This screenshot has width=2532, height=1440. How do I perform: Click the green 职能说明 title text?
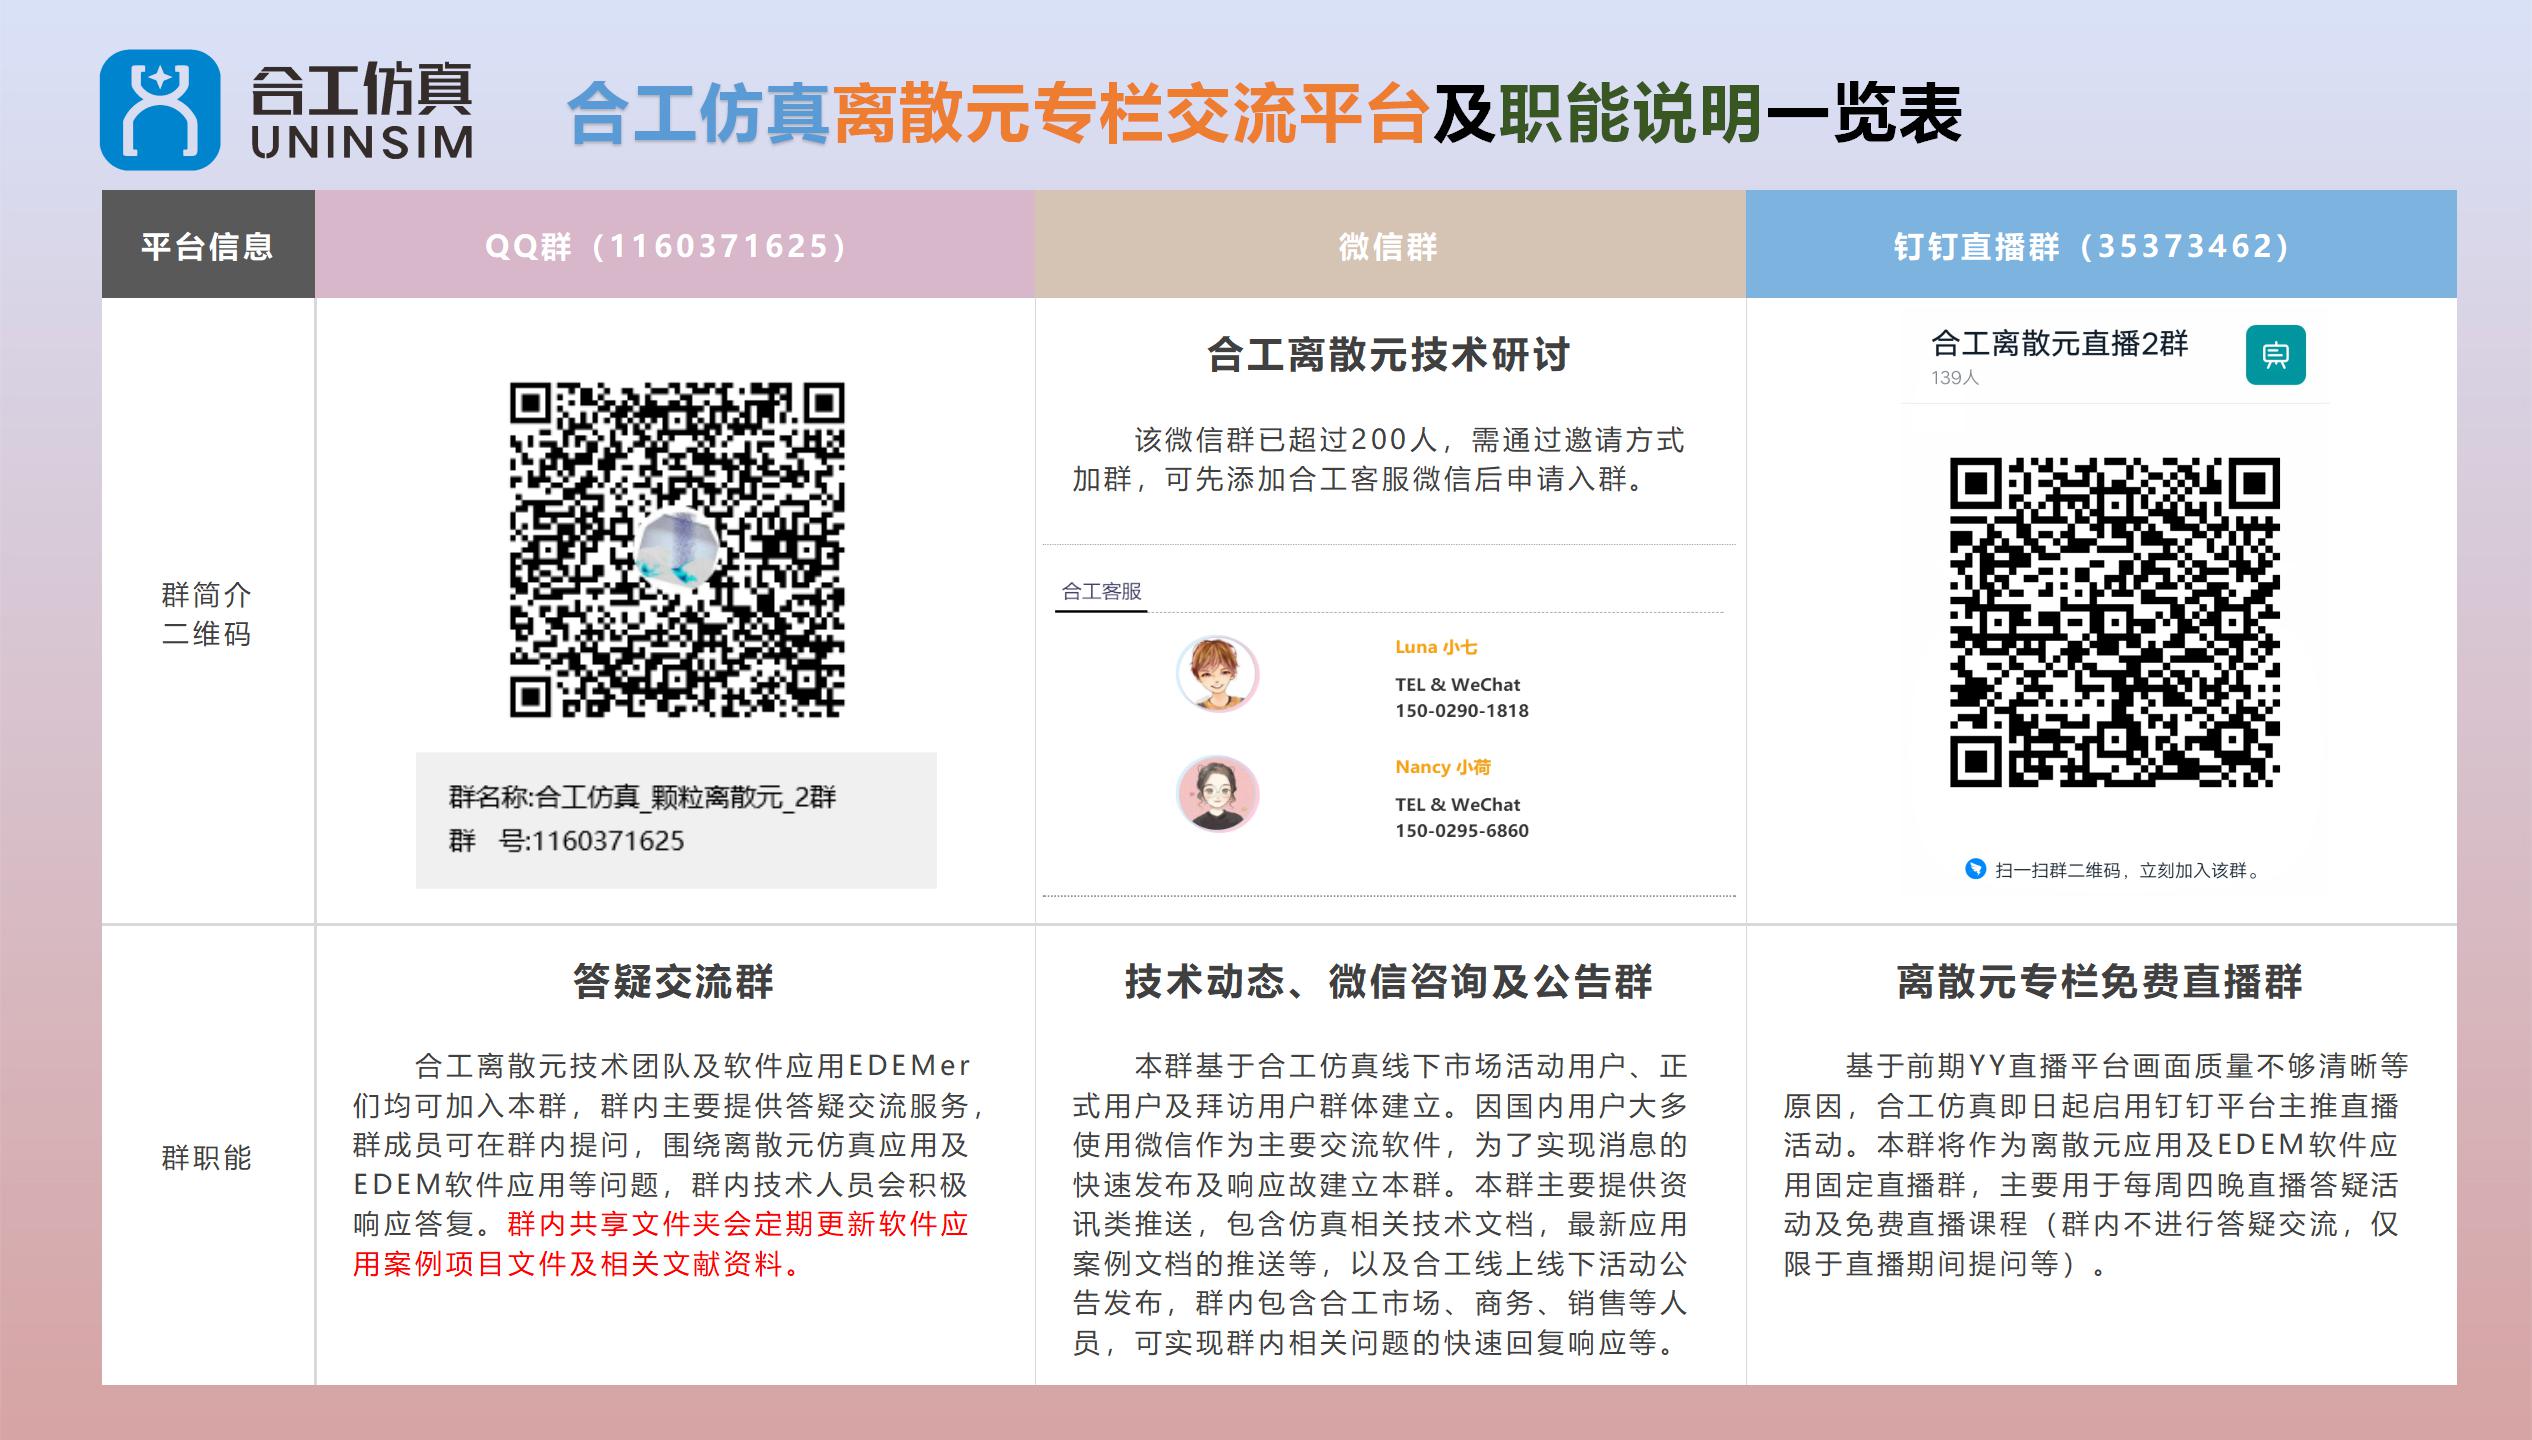1630,114
